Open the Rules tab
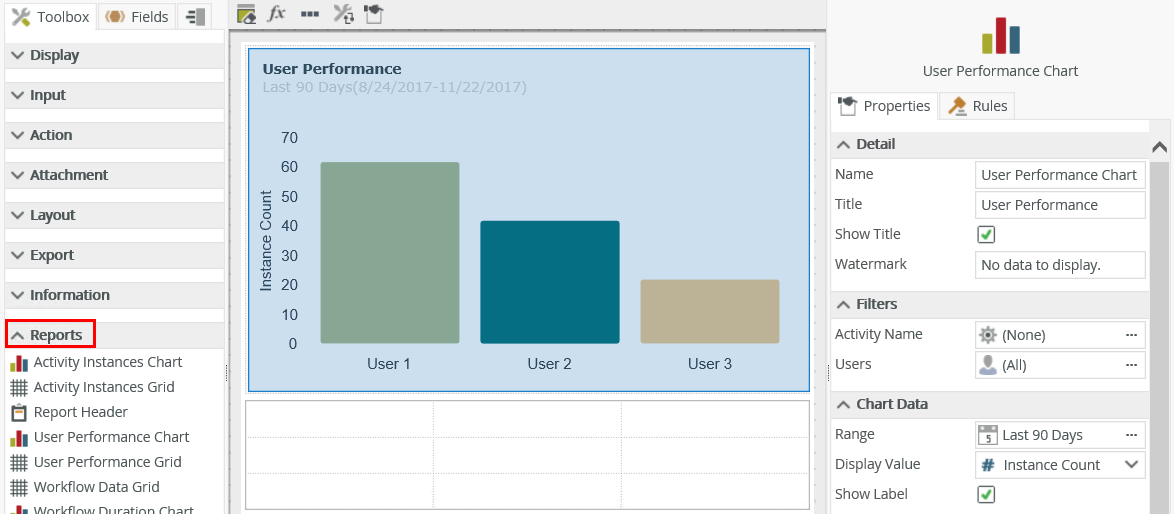The height and width of the screenshot is (514, 1174). click(x=977, y=106)
